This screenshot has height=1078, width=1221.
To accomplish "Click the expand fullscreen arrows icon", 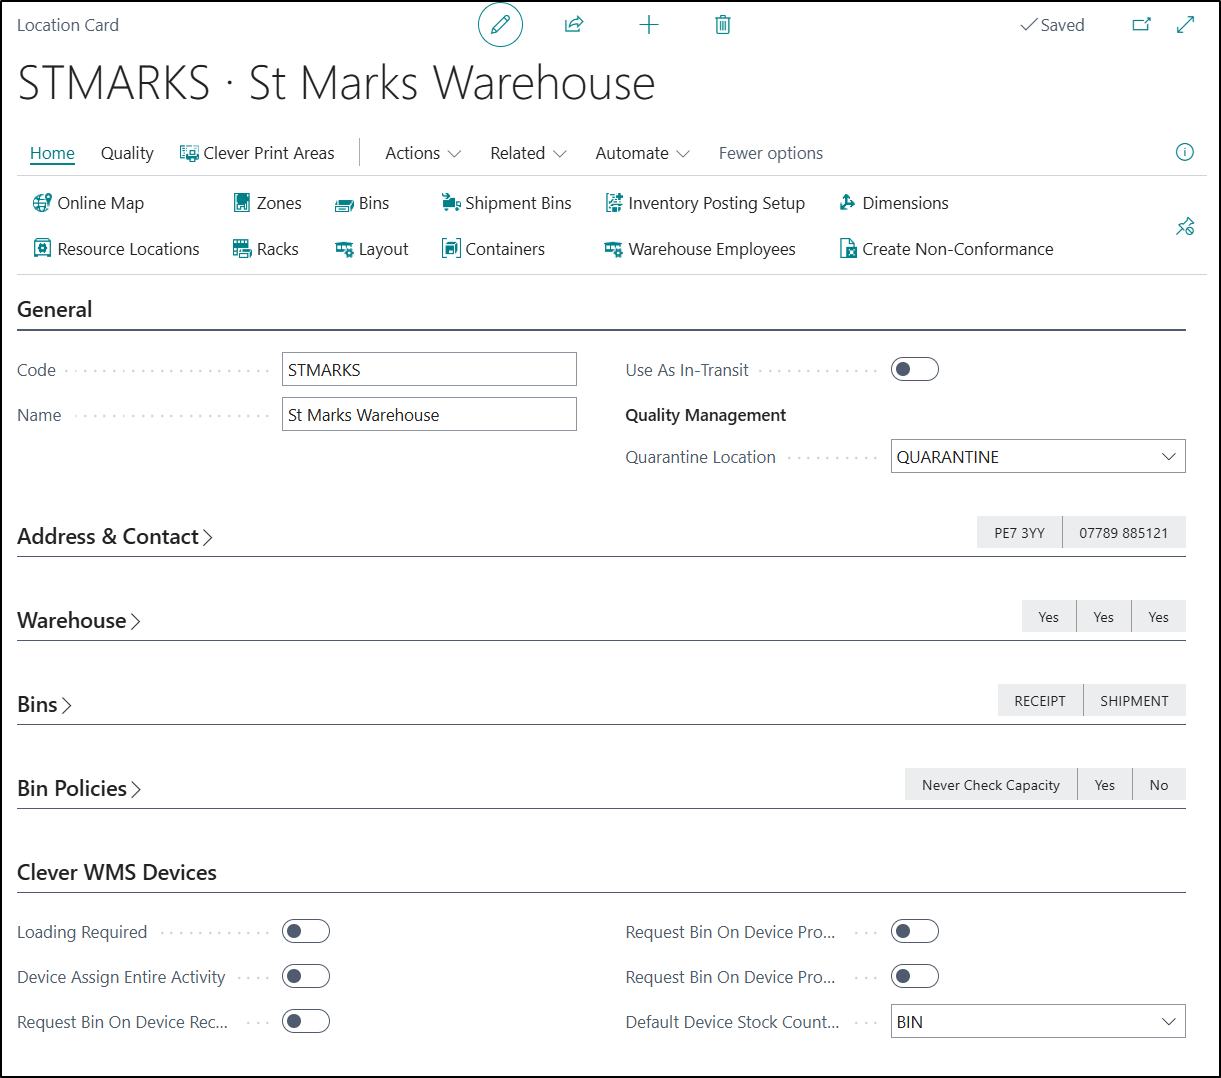I will pyautogui.click(x=1186, y=25).
